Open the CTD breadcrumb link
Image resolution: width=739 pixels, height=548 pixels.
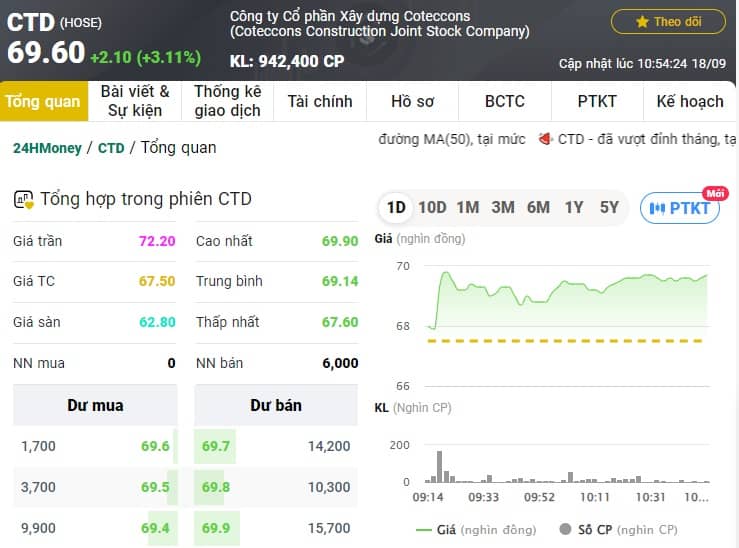[111, 148]
